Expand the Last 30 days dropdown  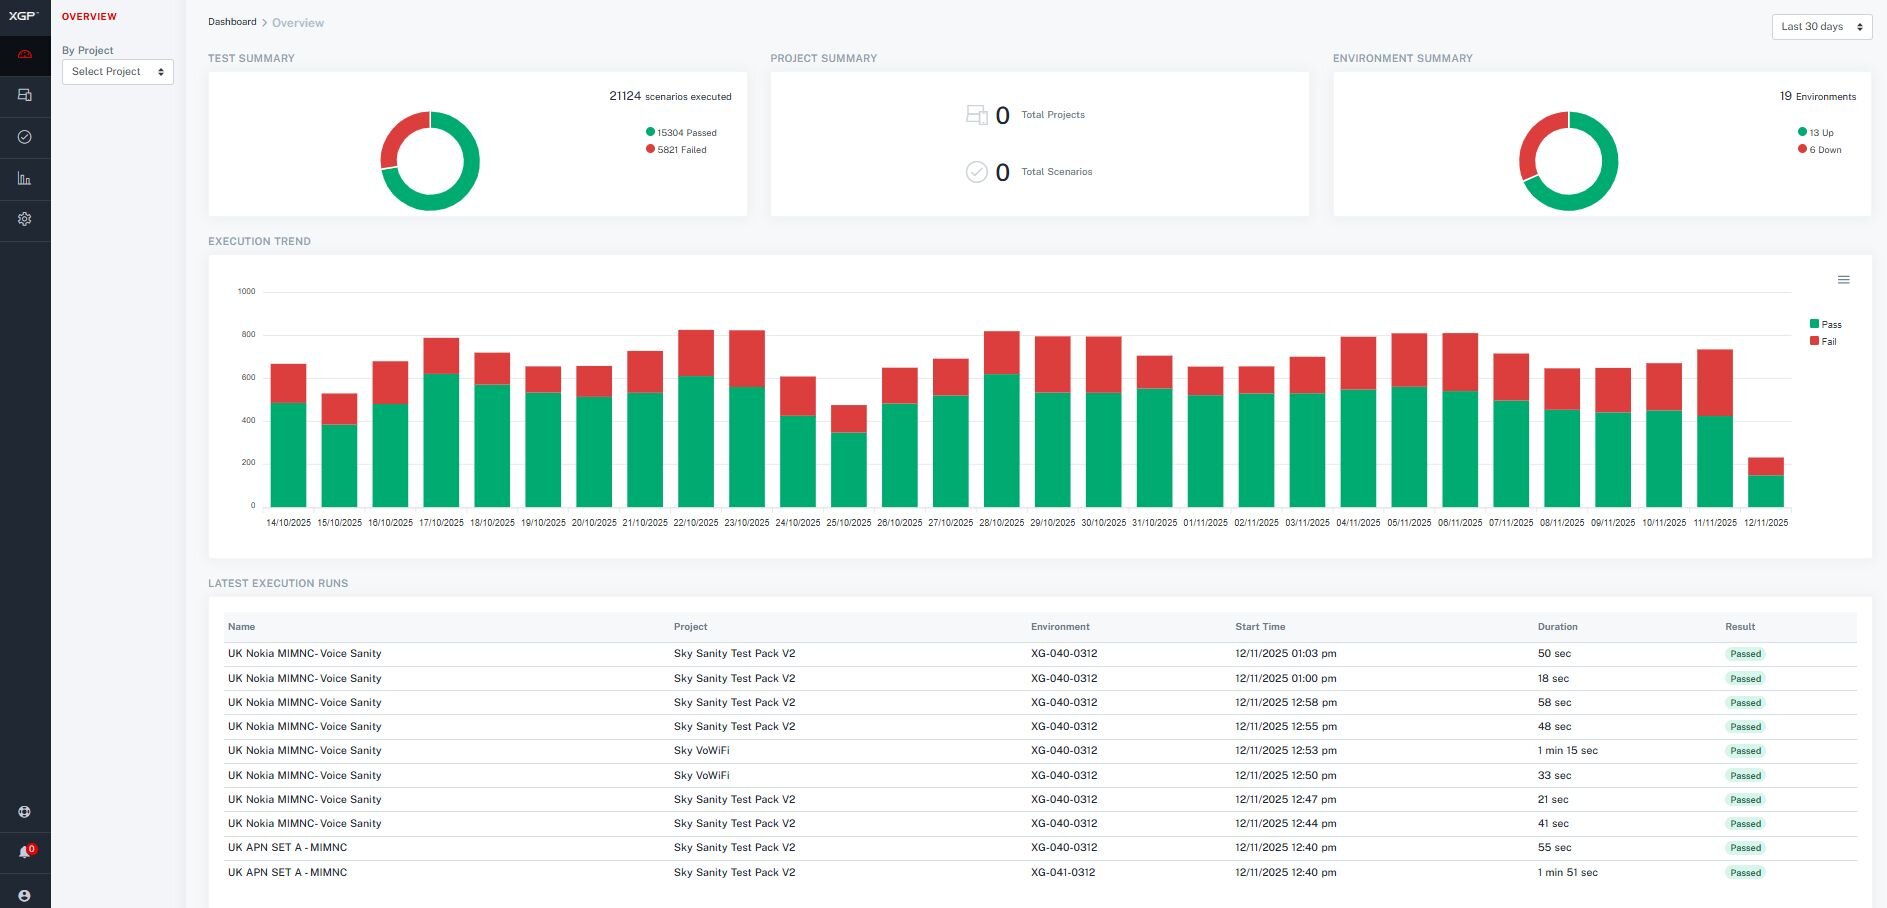click(1821, 27)
